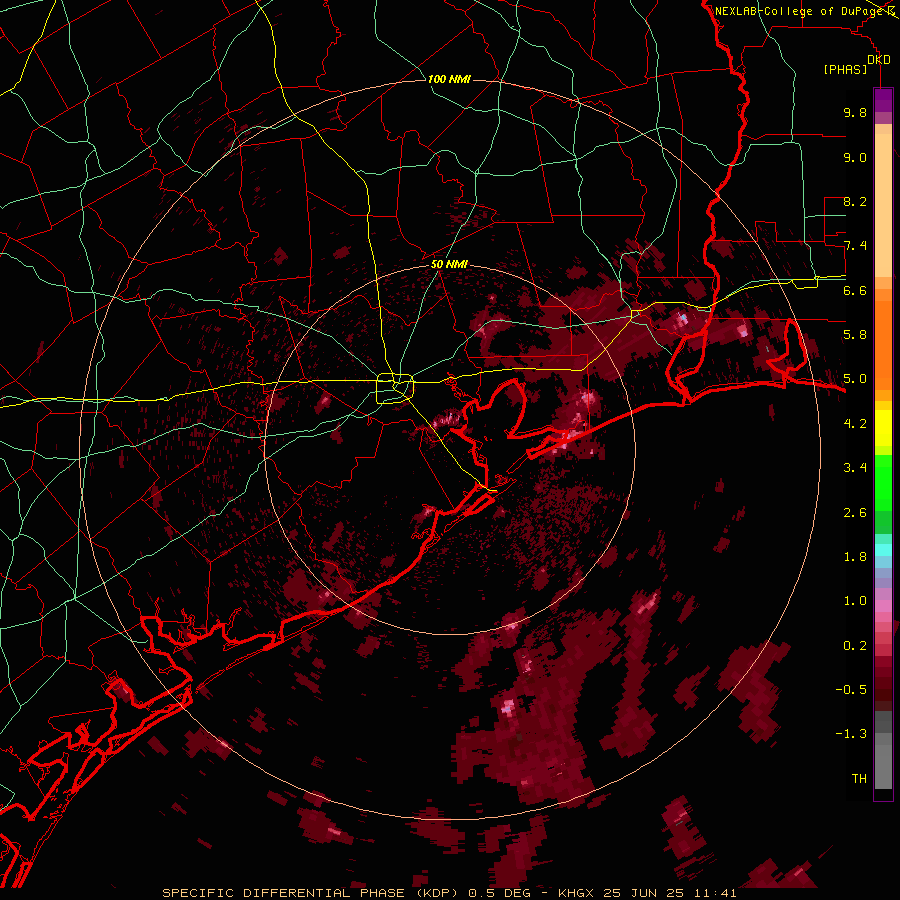Click the 9.8 value on the scale
The height and width of the screenshot is (900, 900).
(855, 112)
